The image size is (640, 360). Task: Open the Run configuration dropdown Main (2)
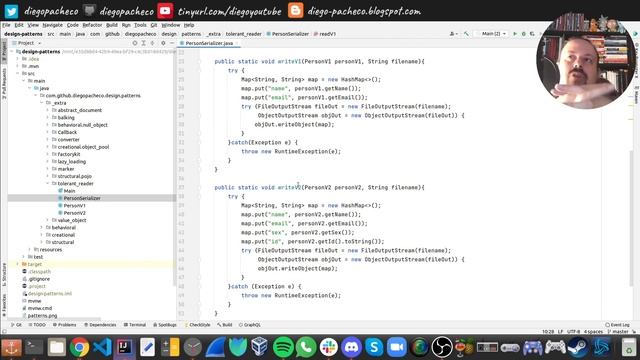[492, 34]
